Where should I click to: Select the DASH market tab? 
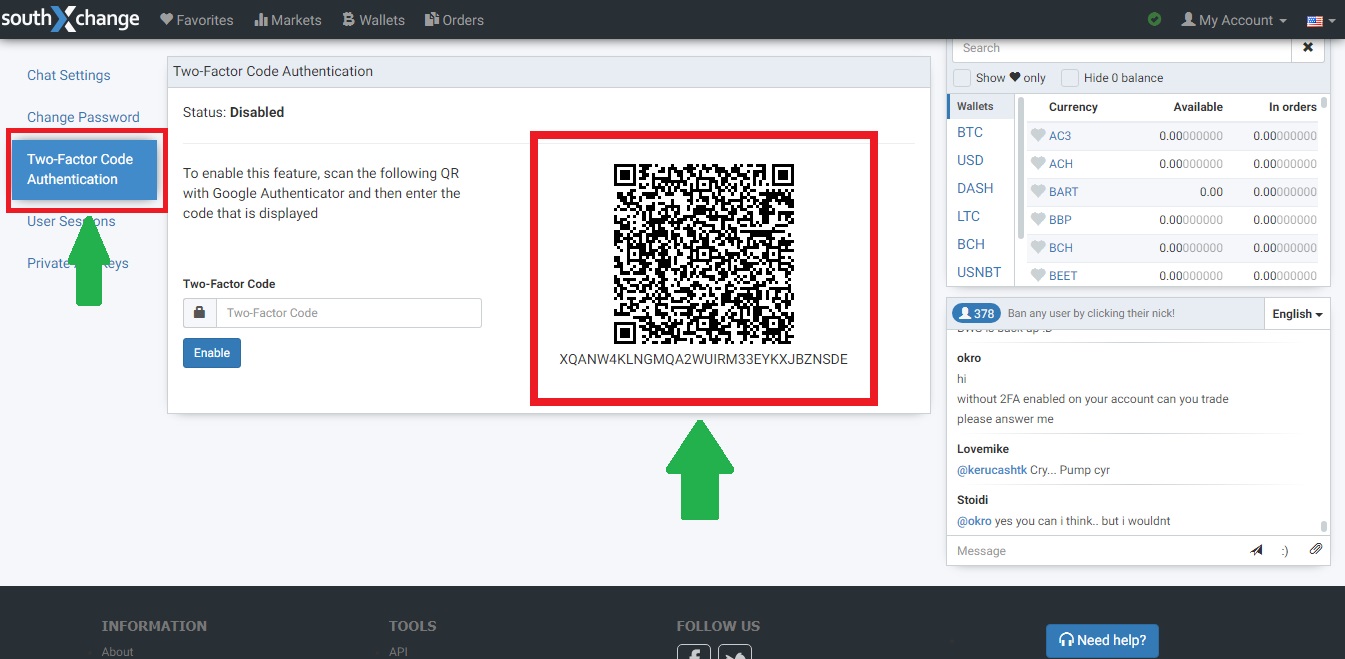(x=975, y=188)
